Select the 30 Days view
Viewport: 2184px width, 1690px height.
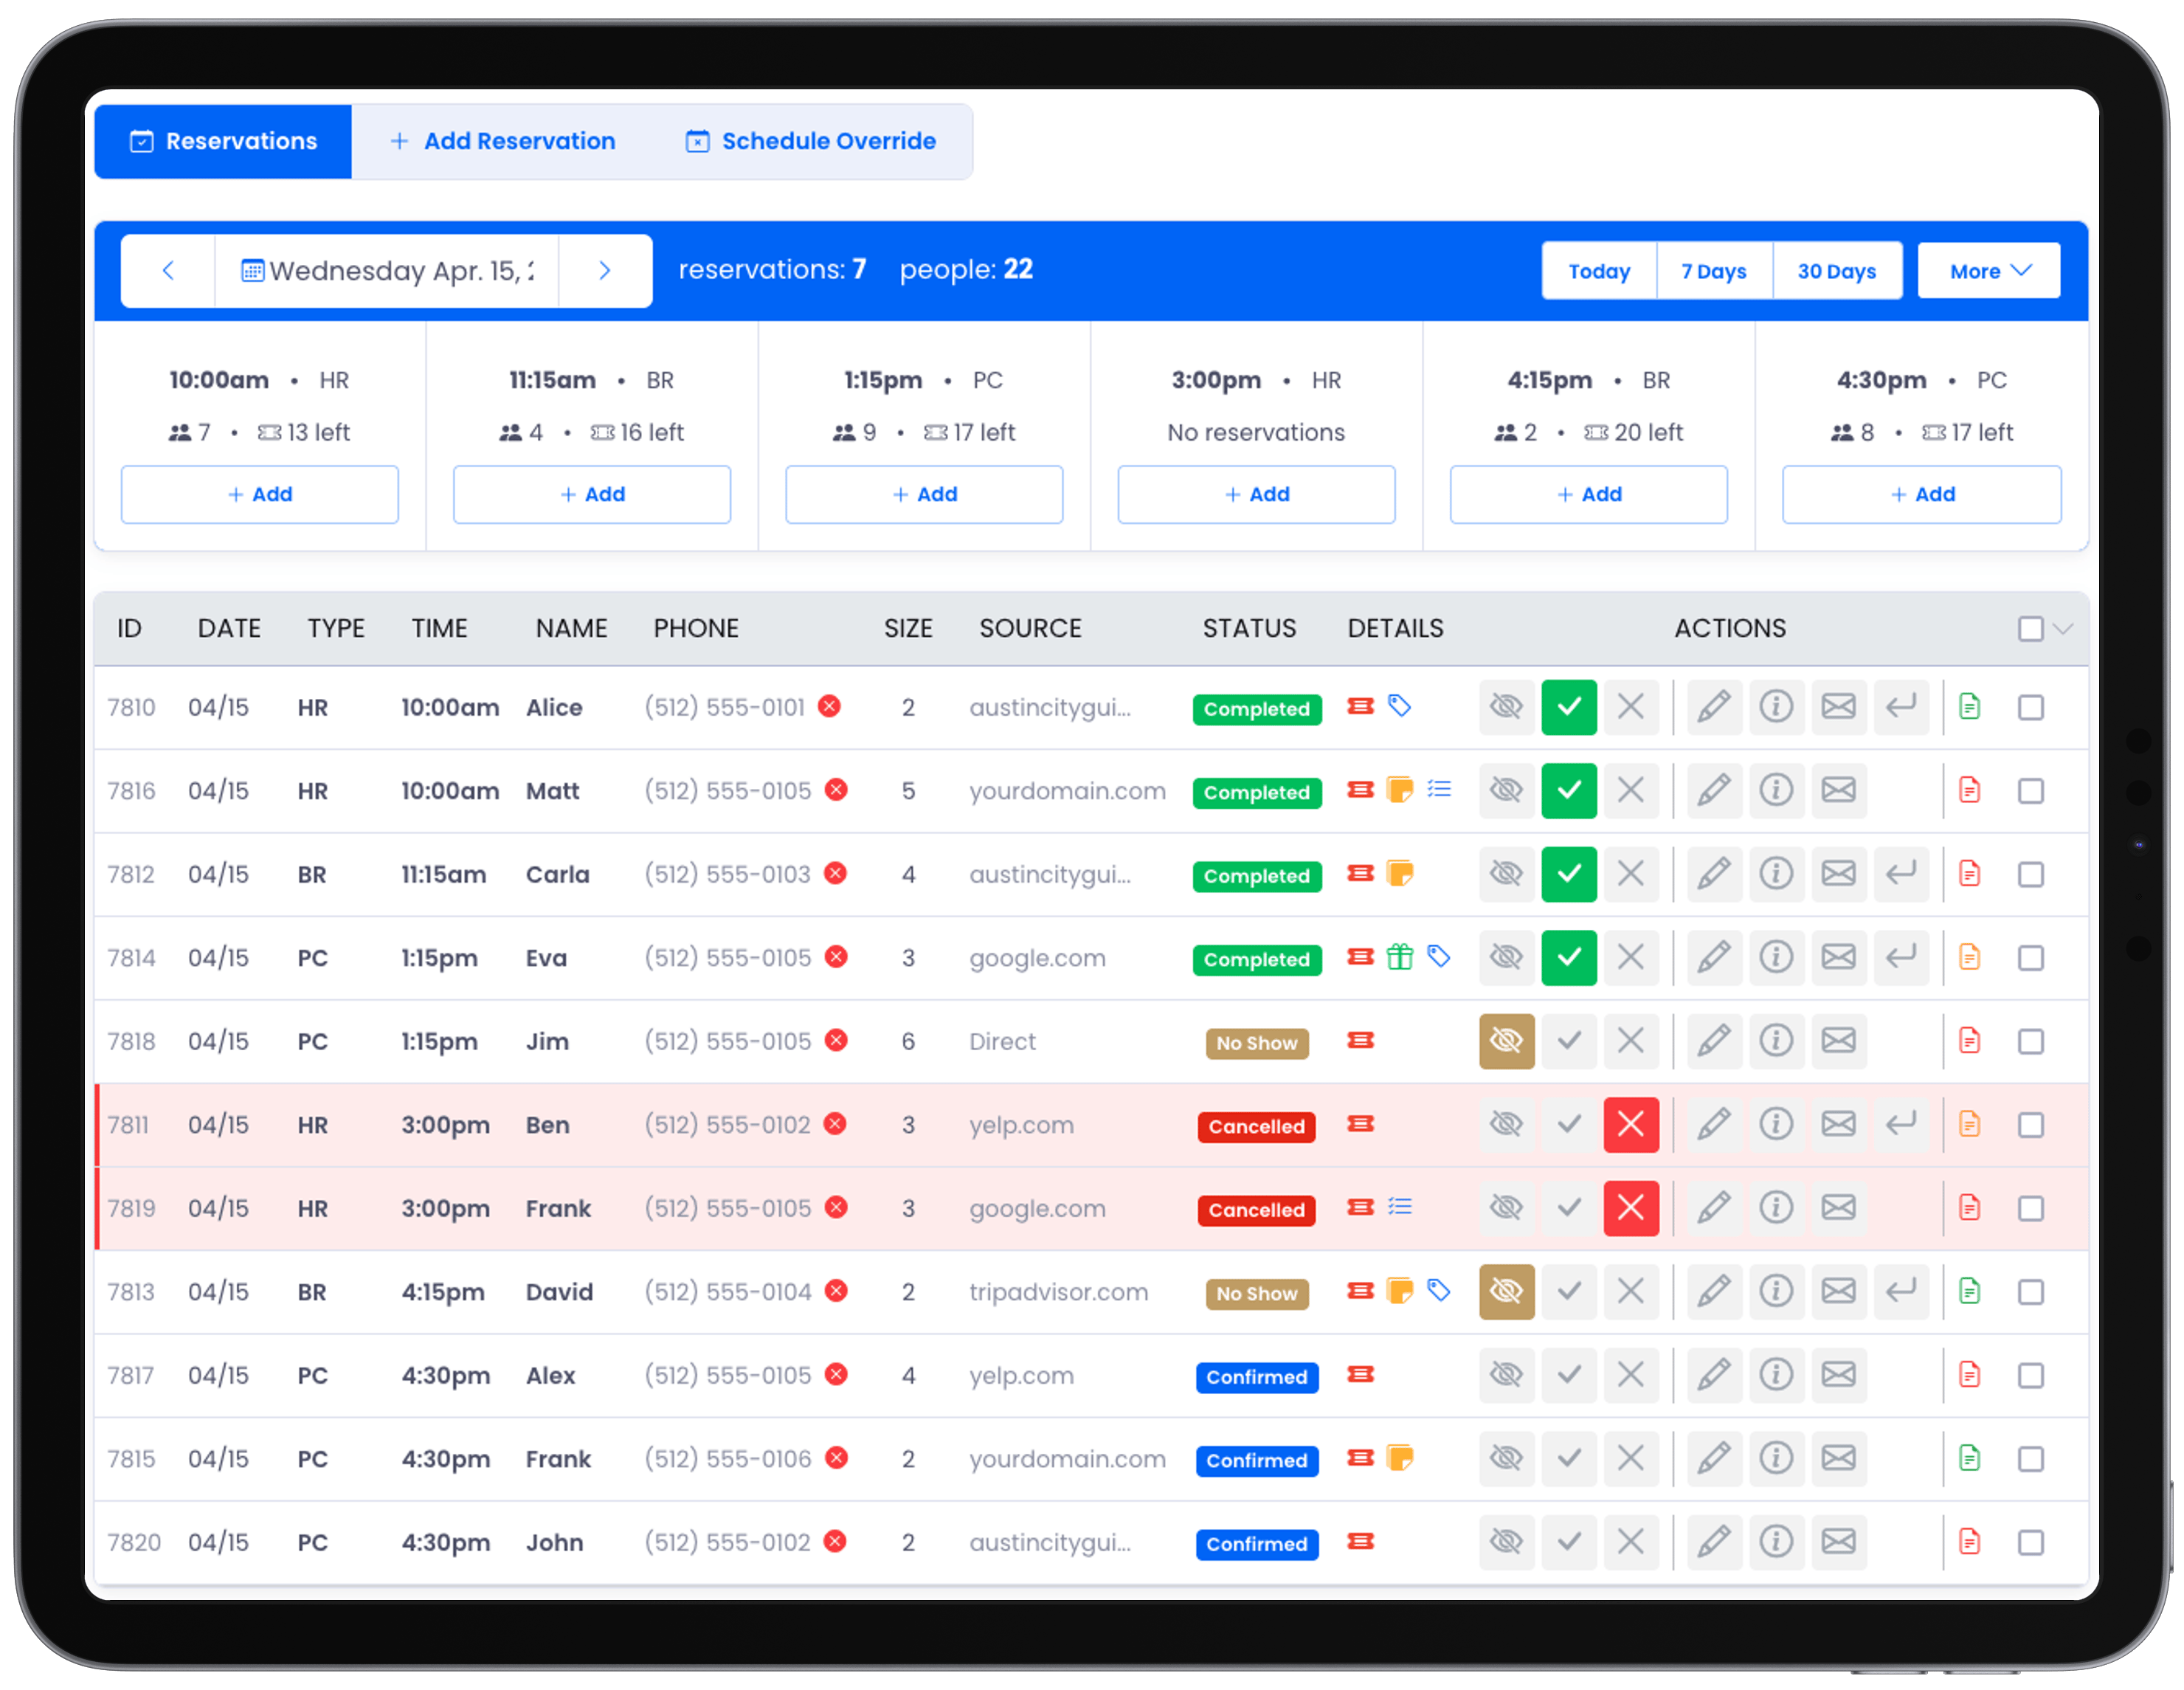[1838, 270]
